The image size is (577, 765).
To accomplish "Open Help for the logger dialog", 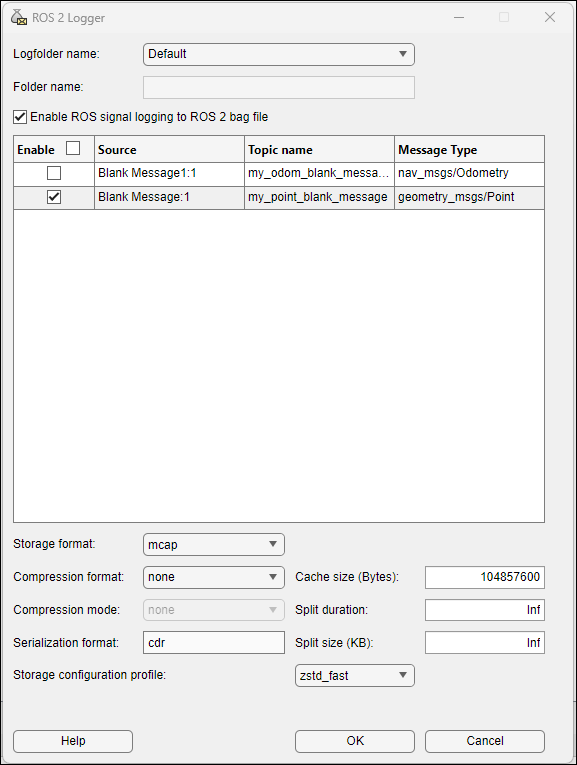I will coord(73,741).
